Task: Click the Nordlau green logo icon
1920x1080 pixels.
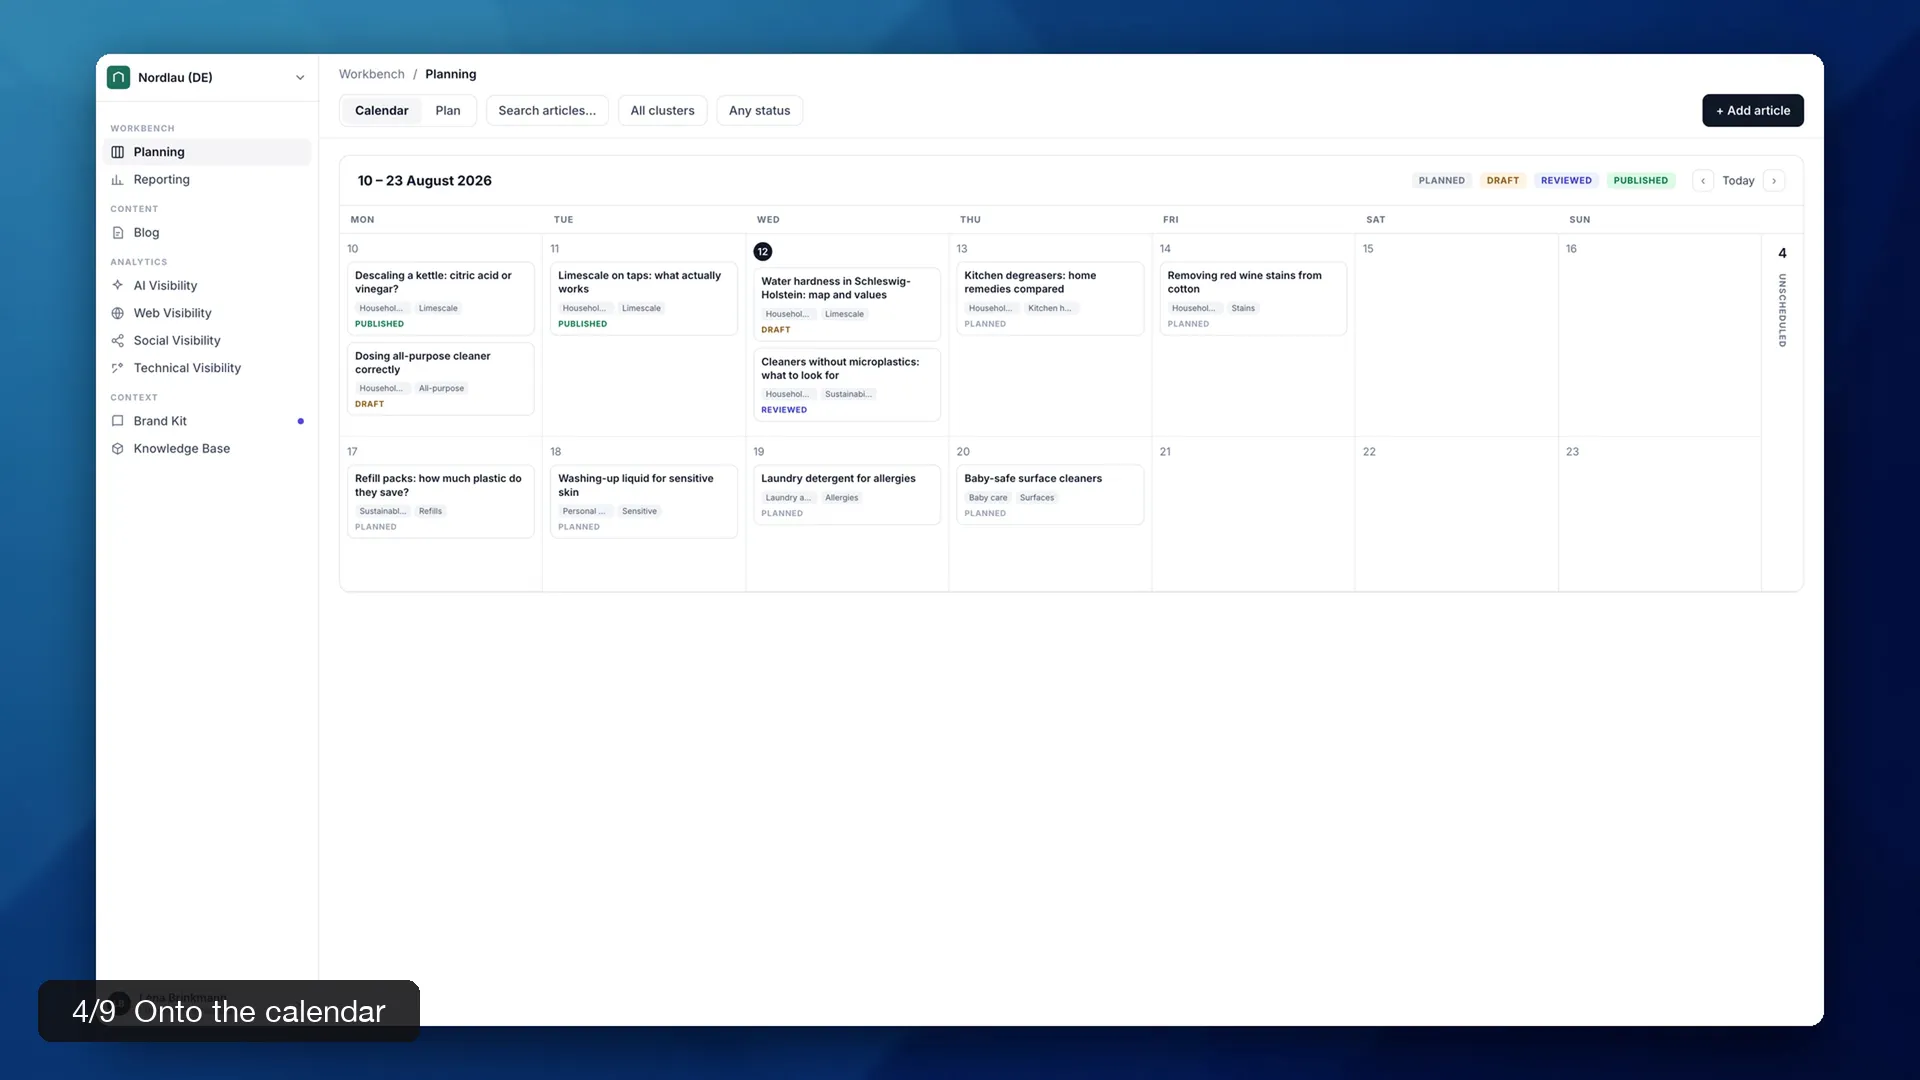Action: point(118,77)
